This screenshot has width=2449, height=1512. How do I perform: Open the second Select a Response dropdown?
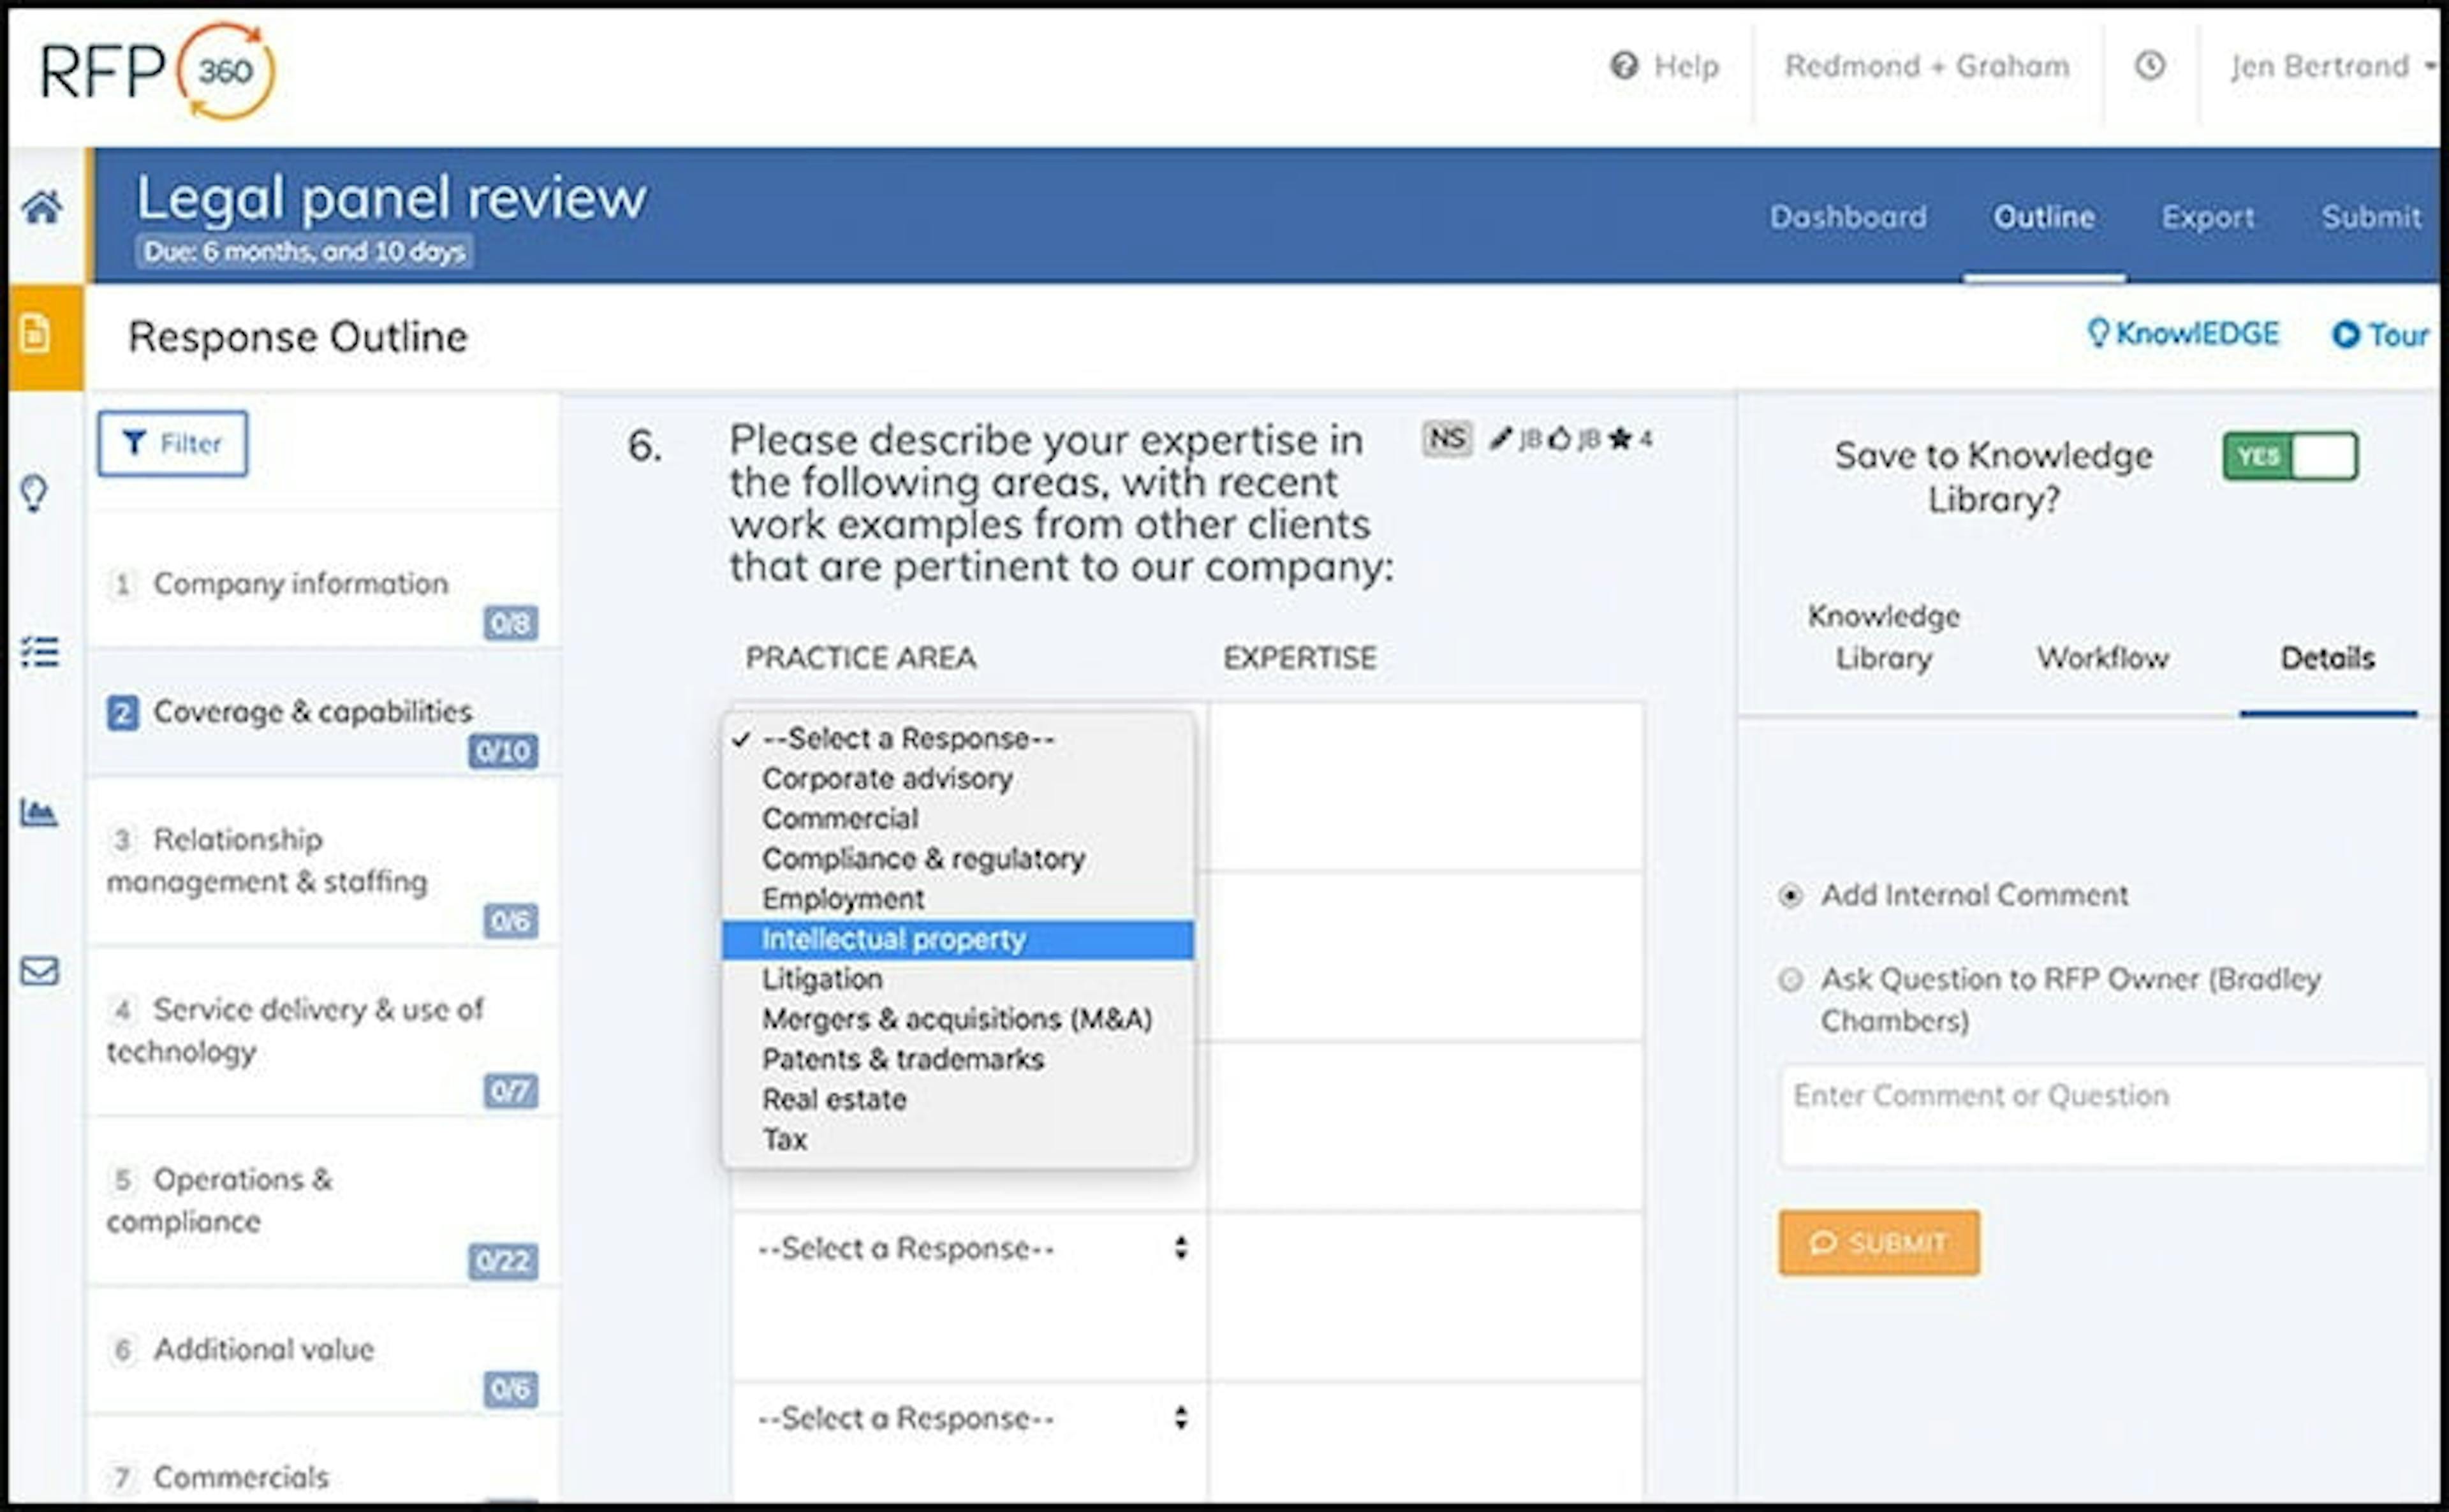coord(967,1248)
